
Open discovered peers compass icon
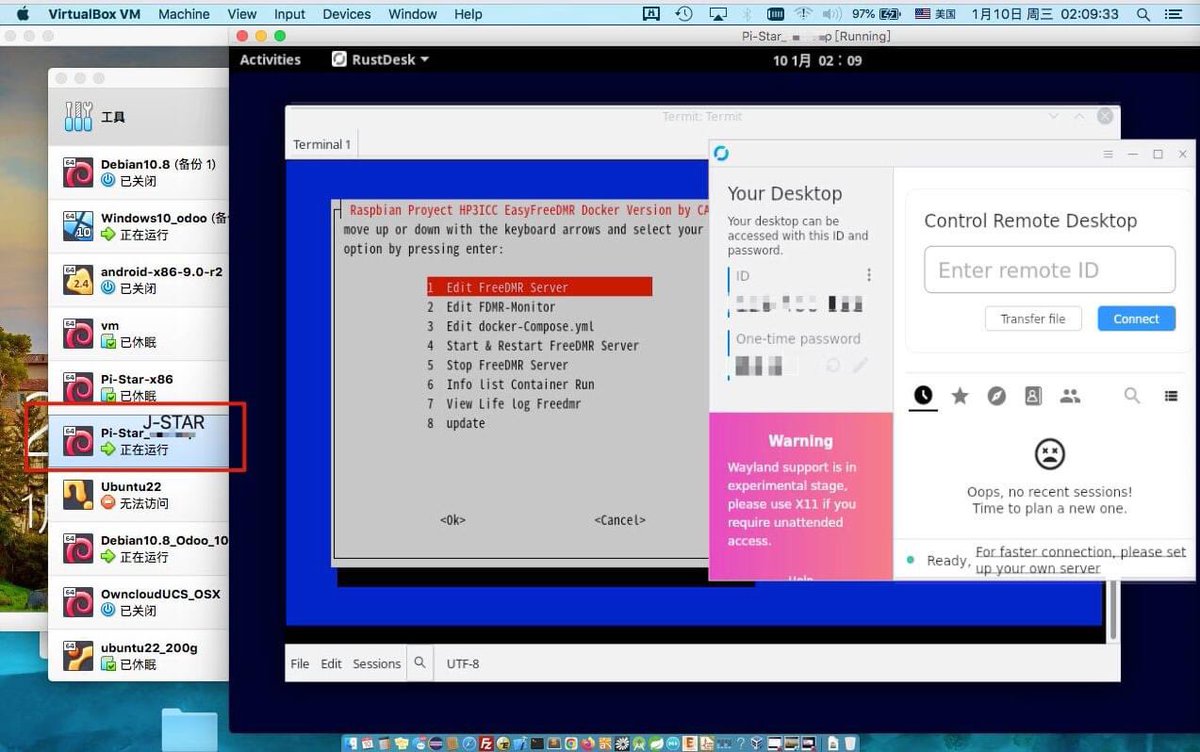click(x=997, y=395)
